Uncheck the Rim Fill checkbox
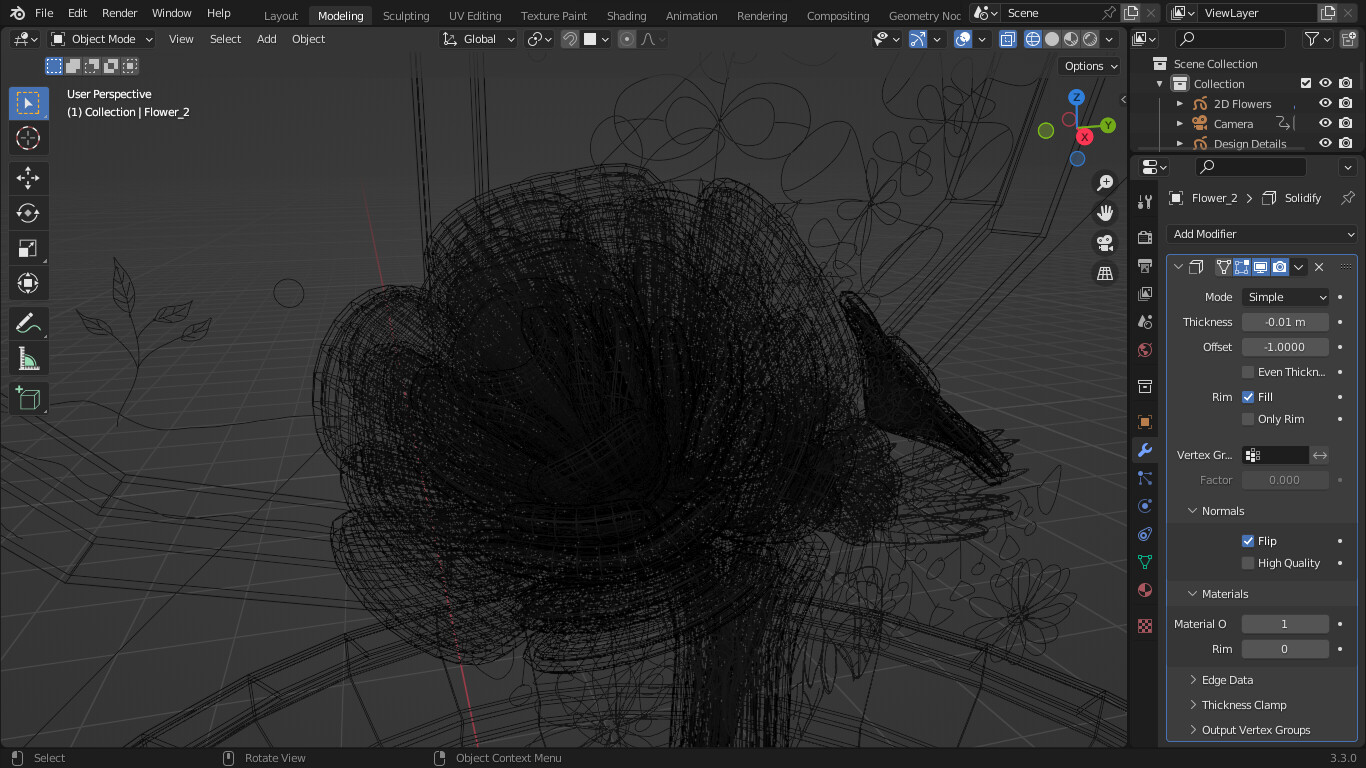 click(x=1248, y=397)
